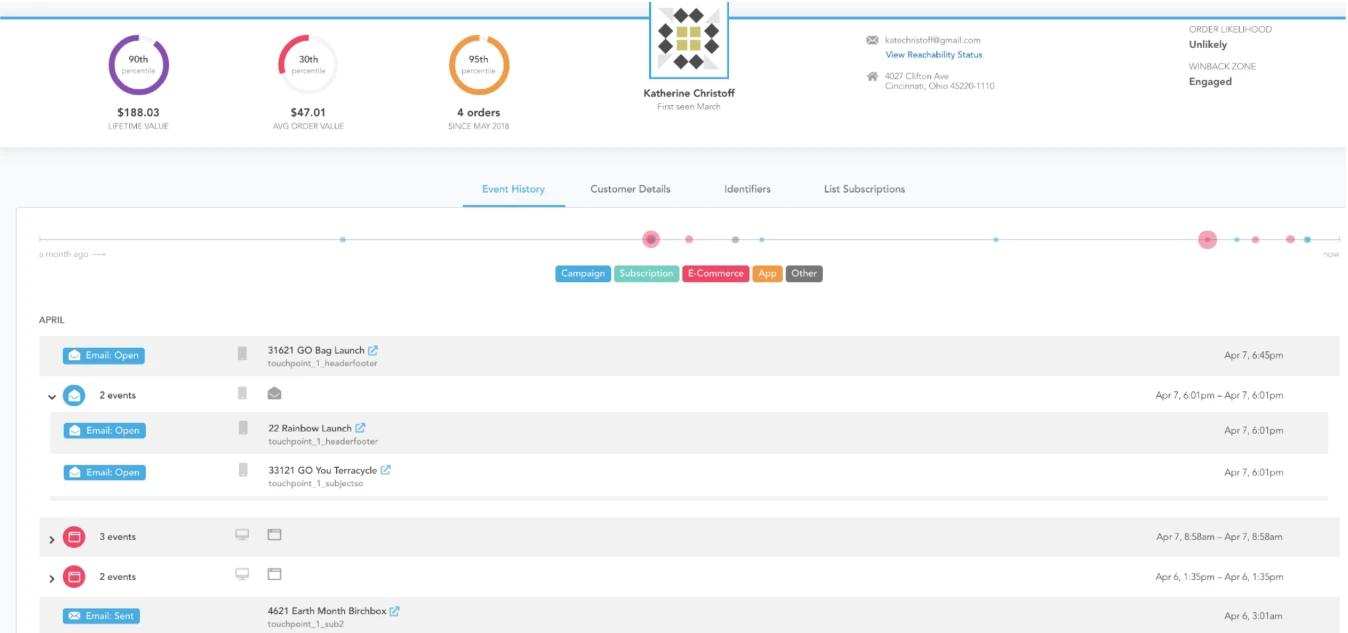Open external link icon beside 22 Rainbow Launch
This screenshot has height=633, width=1348.
click(360, 428)
